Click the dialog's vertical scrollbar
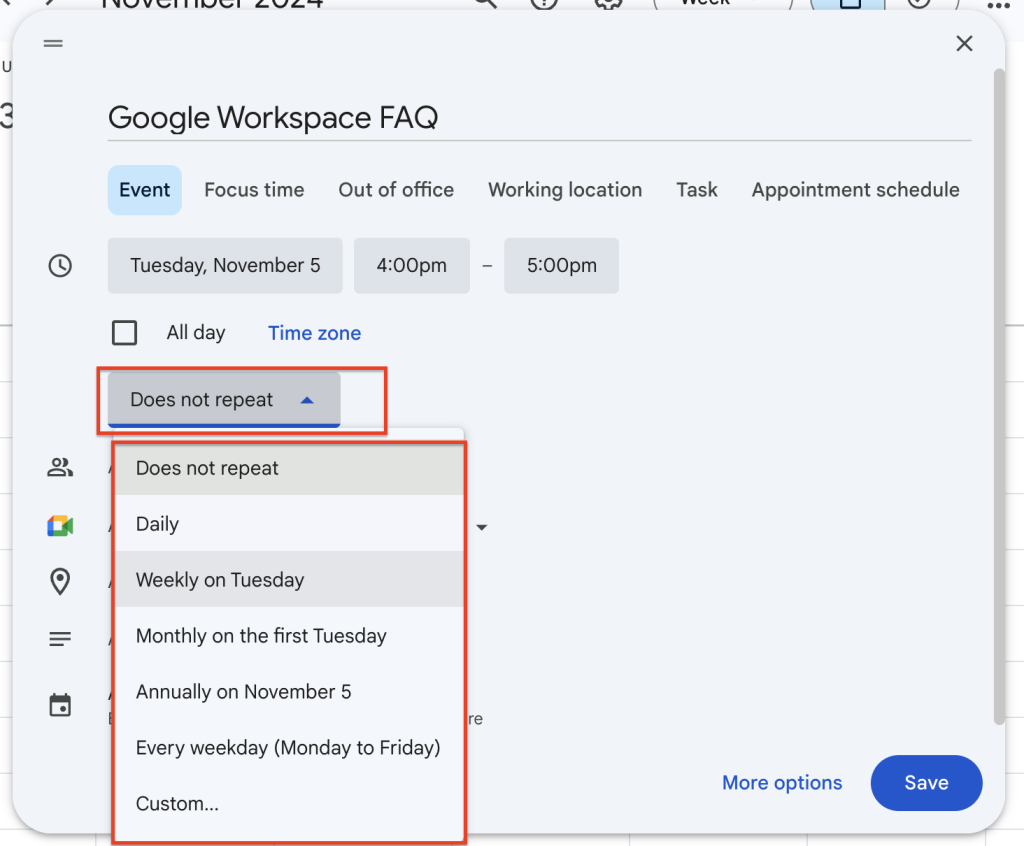 pyautogui.click(x=999, y=395)
